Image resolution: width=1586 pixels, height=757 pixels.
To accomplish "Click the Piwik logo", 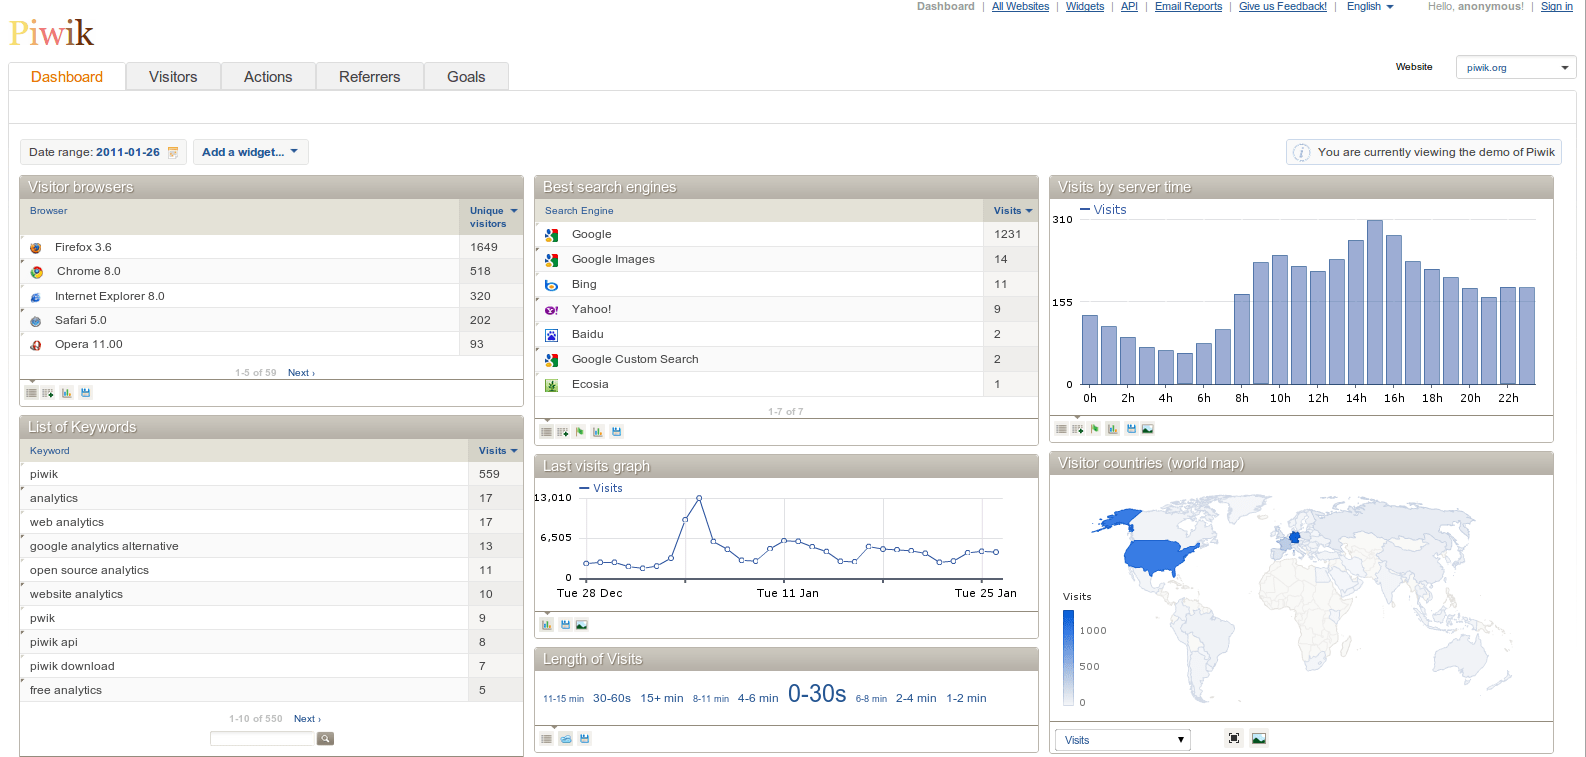I will [52, 34].
